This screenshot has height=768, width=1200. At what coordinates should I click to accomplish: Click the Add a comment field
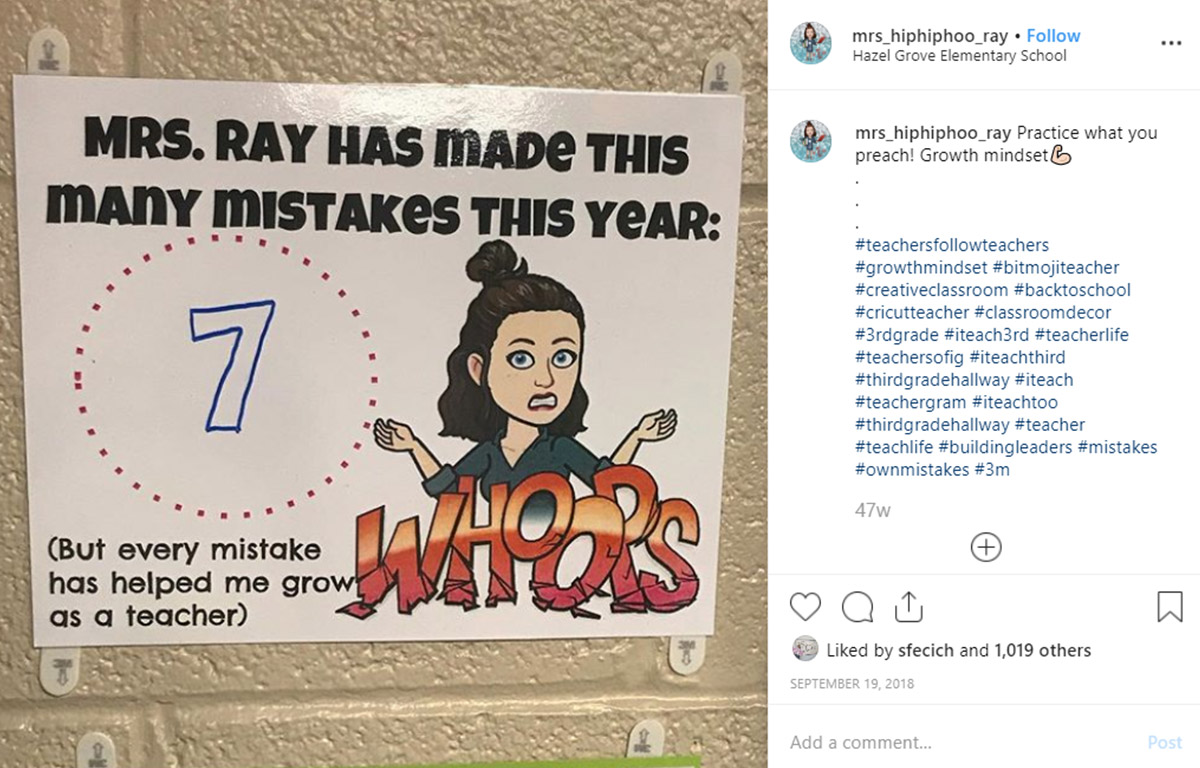coord(960,742)
